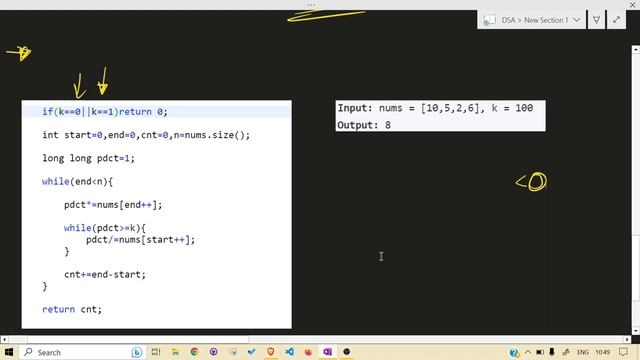The width and height of the screenshot is (640, 360).
Task: Exit full page view with diagonal arrows
Action: 616,20
